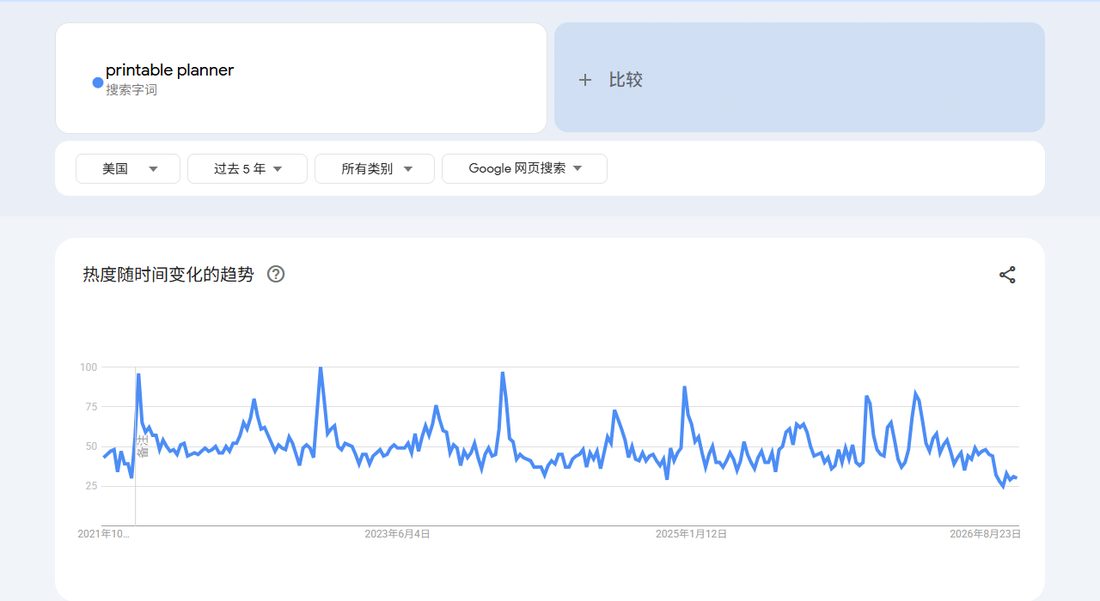This screenshot has height=601, width=1100.
Task: Click the 2026年8月23日 axis label
Action: (x=985, y=534)
